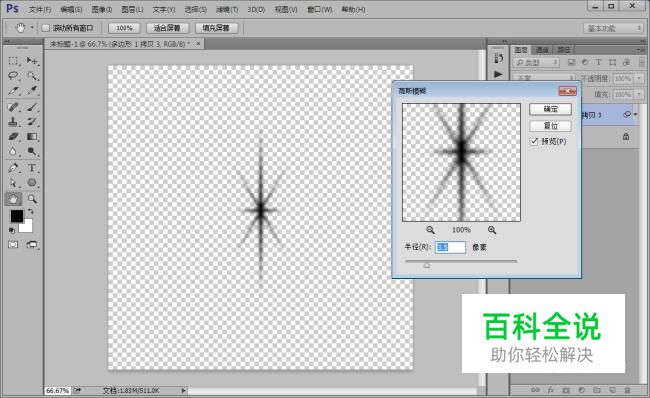Select the Polygon shape tool

click(x=32, y=183)
